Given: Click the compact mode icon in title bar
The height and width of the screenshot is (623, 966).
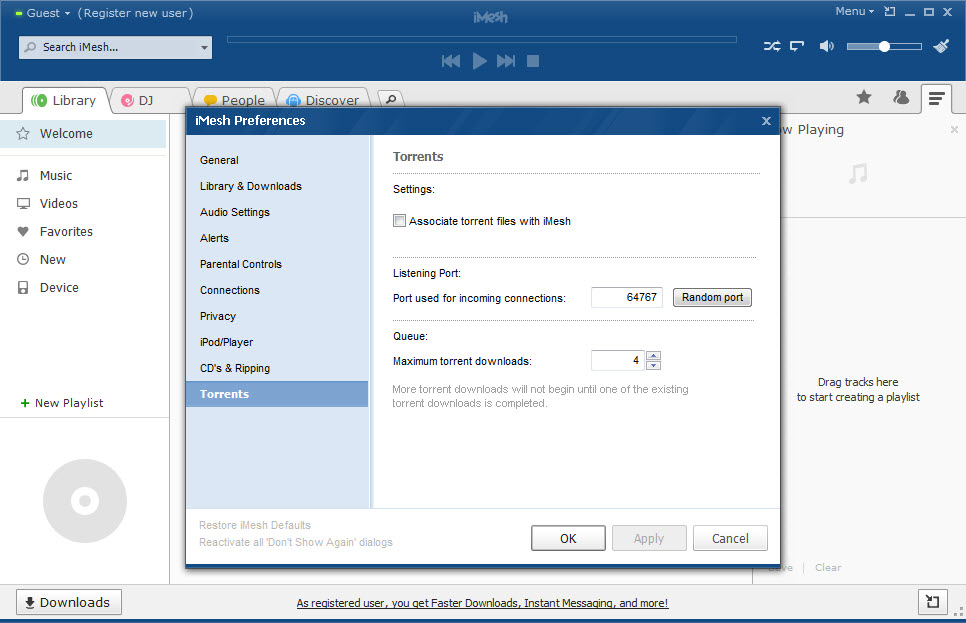Looking at the screenshot, I should [x=890, y=12].
